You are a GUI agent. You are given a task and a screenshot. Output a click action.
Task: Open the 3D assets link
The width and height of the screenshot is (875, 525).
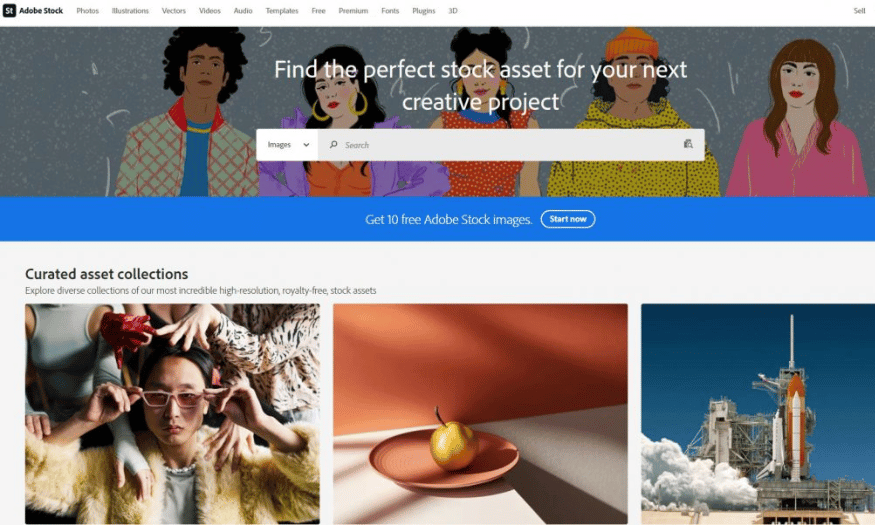tap(453, 11)
